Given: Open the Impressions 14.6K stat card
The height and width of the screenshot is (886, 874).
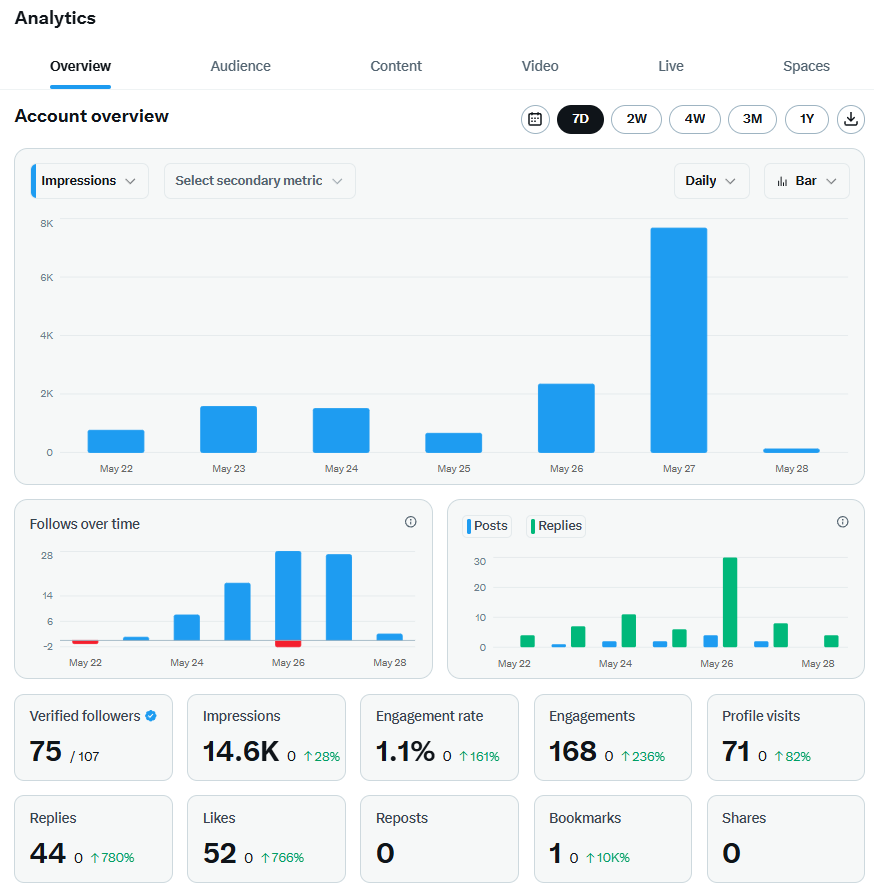Looking at the screenshot, I should coord(266,737).
